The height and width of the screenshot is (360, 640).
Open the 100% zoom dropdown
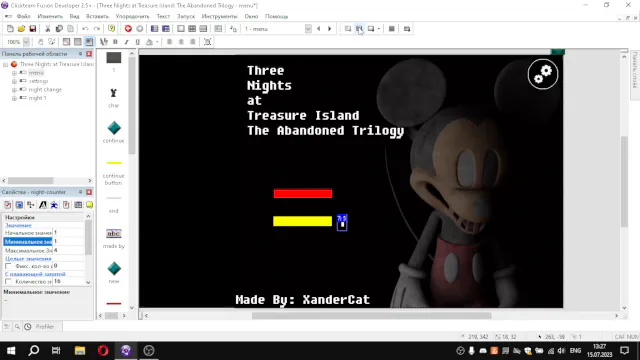tap(26, 42)
